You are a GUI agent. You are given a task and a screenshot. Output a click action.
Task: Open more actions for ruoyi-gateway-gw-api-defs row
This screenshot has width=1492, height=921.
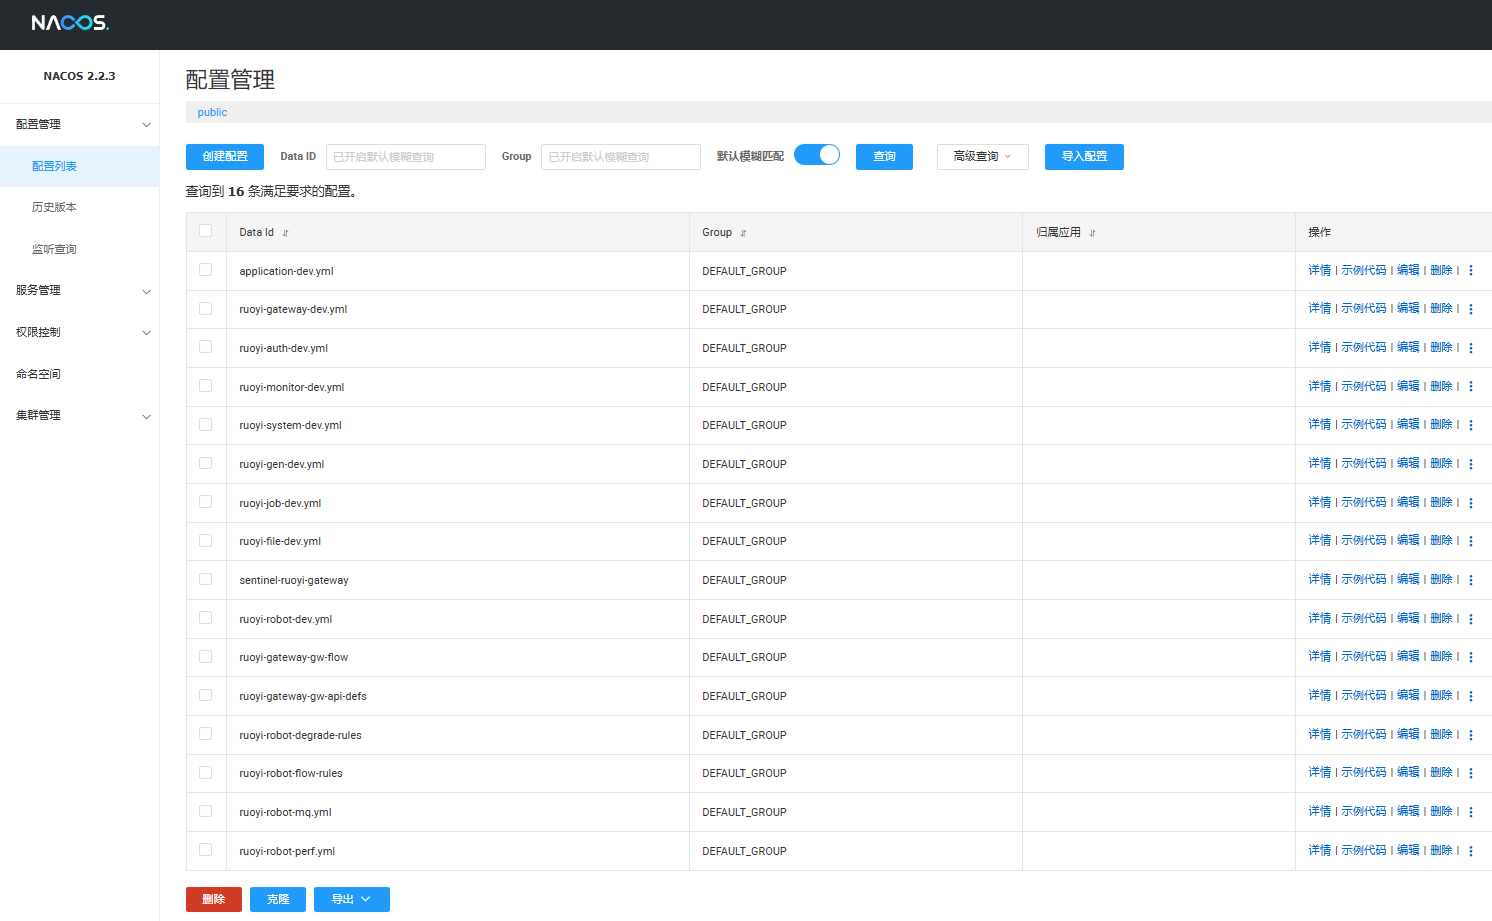click(1471, 696)
